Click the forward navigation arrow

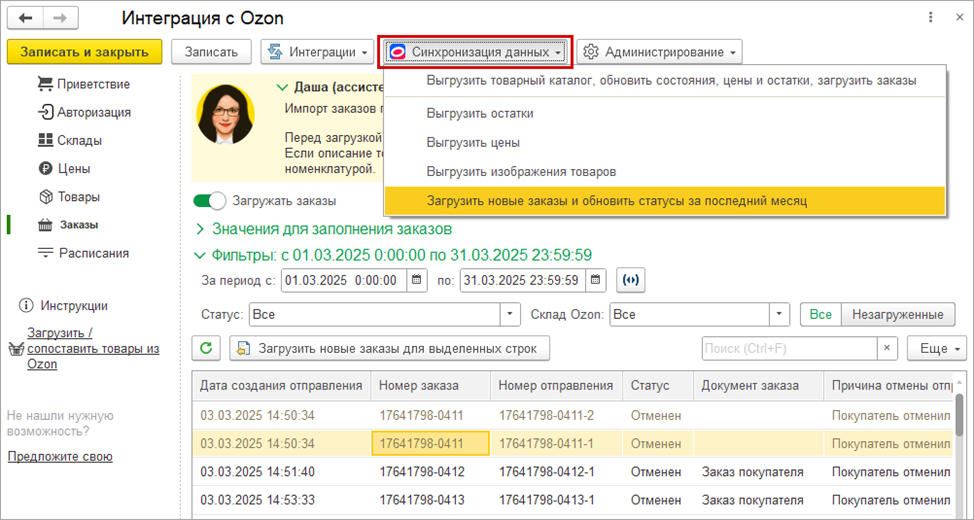pyautogui.click(x=59, y=19)
